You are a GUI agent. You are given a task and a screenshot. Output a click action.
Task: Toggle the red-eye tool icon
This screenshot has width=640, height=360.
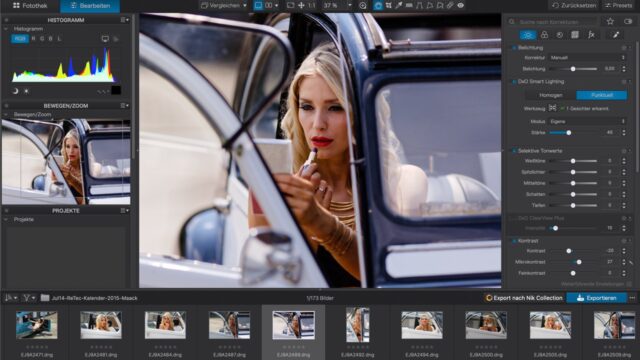click(x=460, y=6)
